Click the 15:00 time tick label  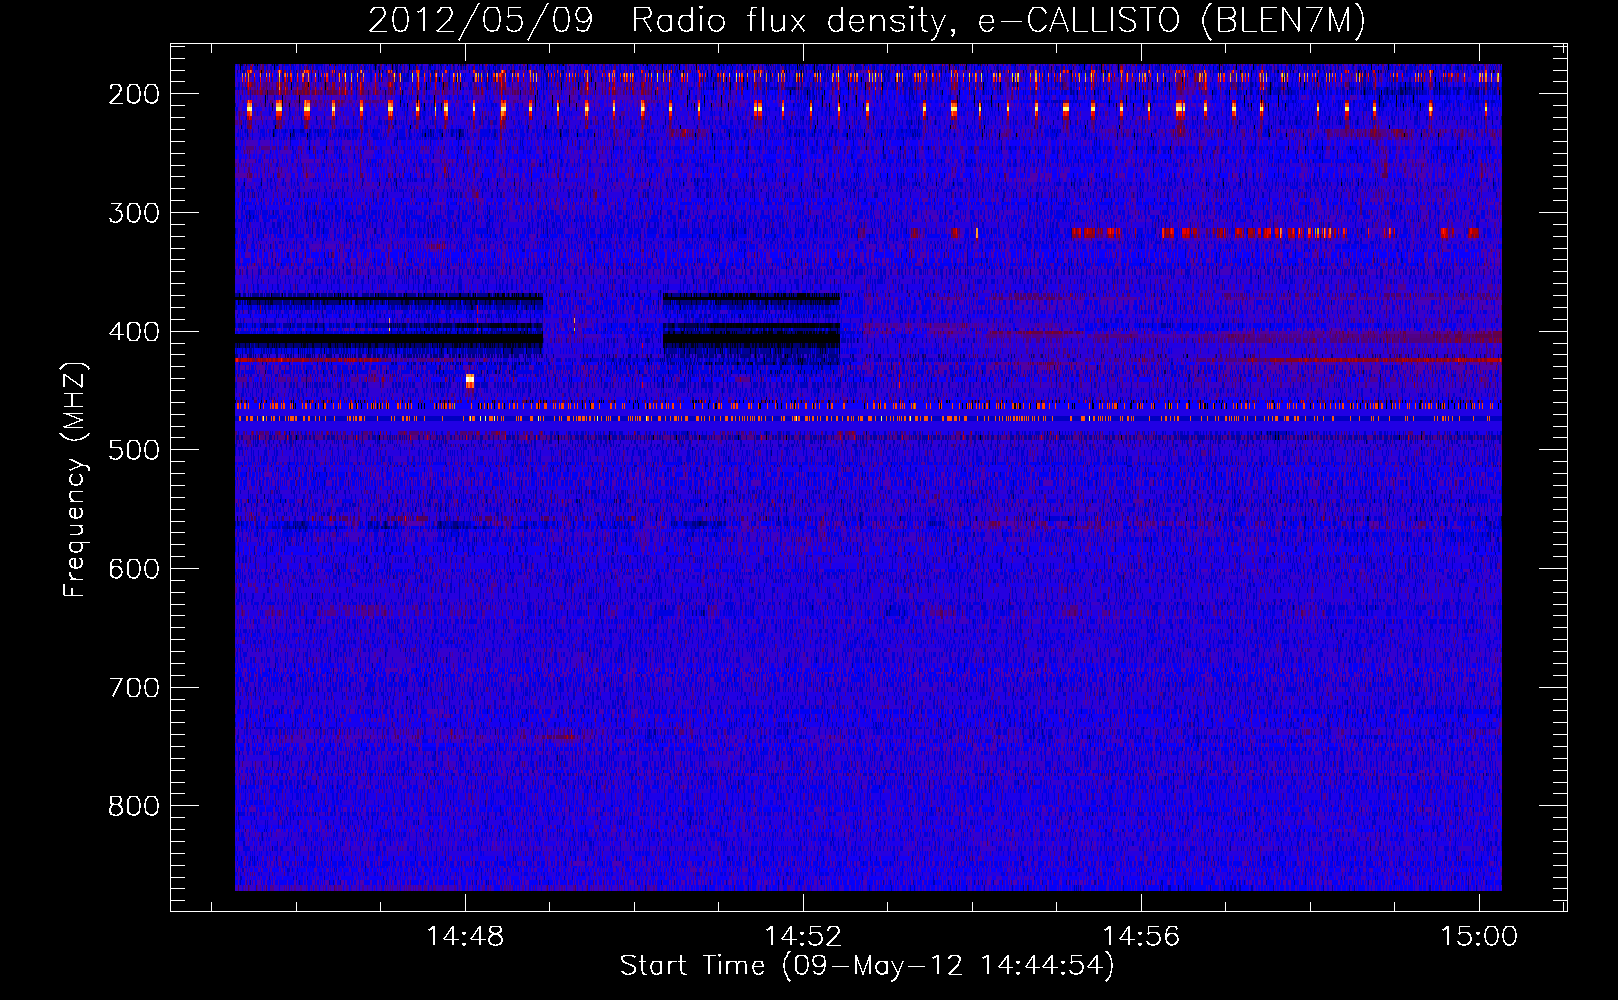[1479, 937]
